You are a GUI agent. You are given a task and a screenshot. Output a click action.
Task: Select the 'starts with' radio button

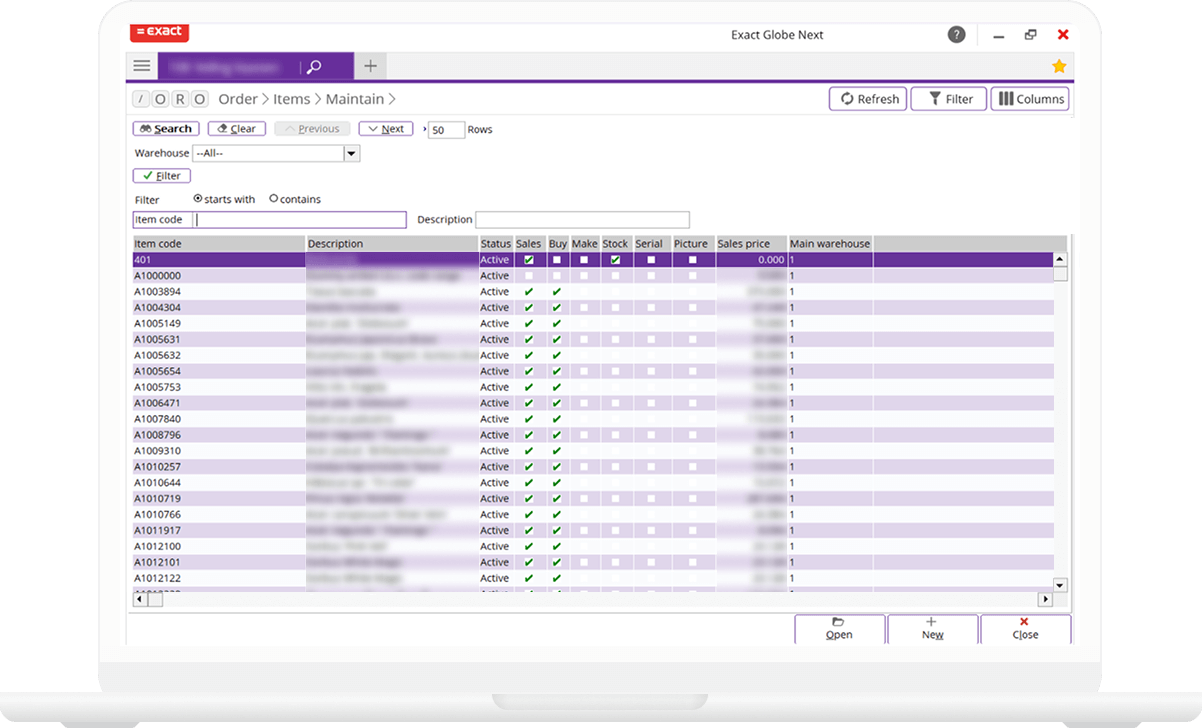197,199
